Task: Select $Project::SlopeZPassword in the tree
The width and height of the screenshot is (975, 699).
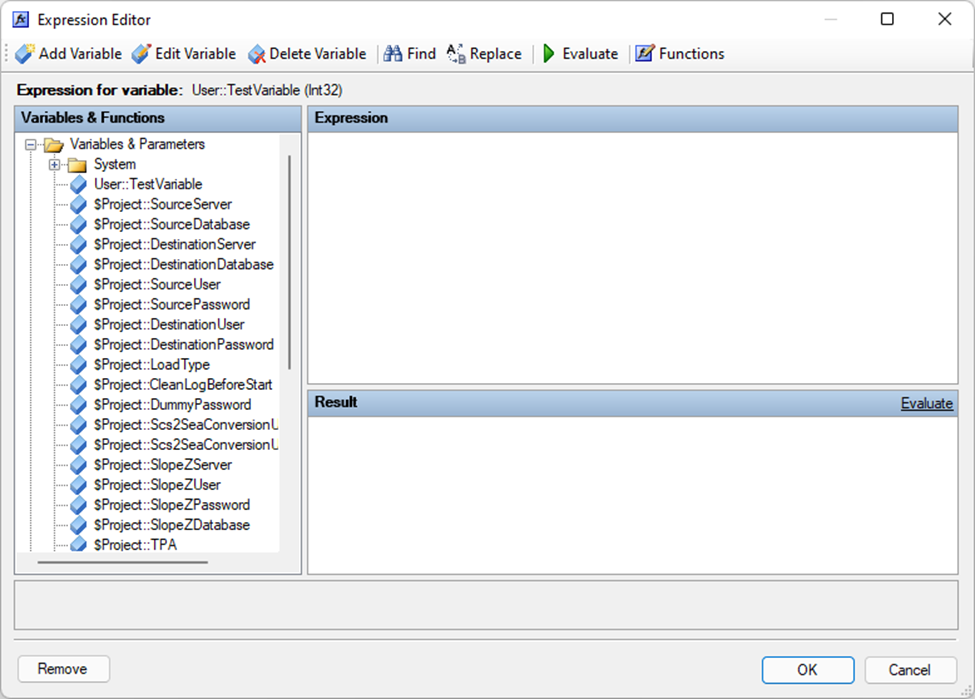Action: (172, 504)
